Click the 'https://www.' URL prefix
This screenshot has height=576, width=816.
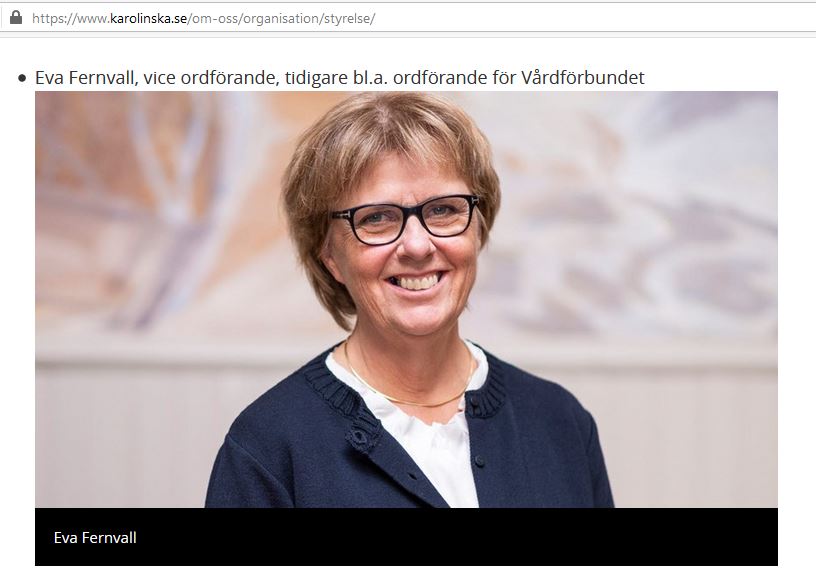tap(71, 19)
